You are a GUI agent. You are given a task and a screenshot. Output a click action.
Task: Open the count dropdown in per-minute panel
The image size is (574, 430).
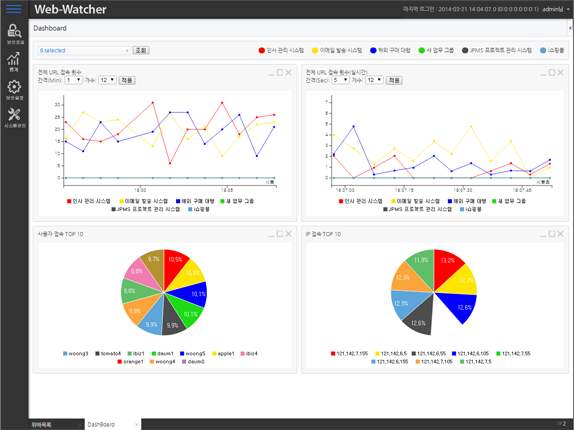coord(108,80)
